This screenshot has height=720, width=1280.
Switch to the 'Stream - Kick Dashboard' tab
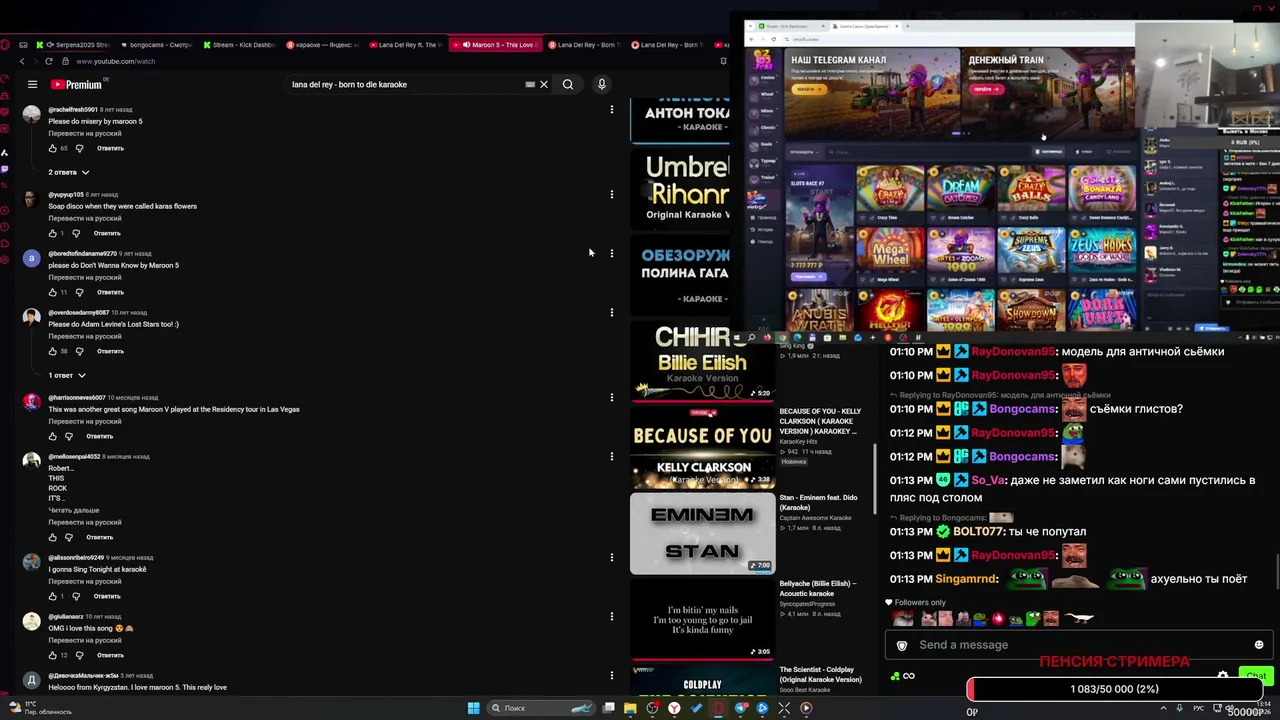pyautogui.click(x=240, y=45)
